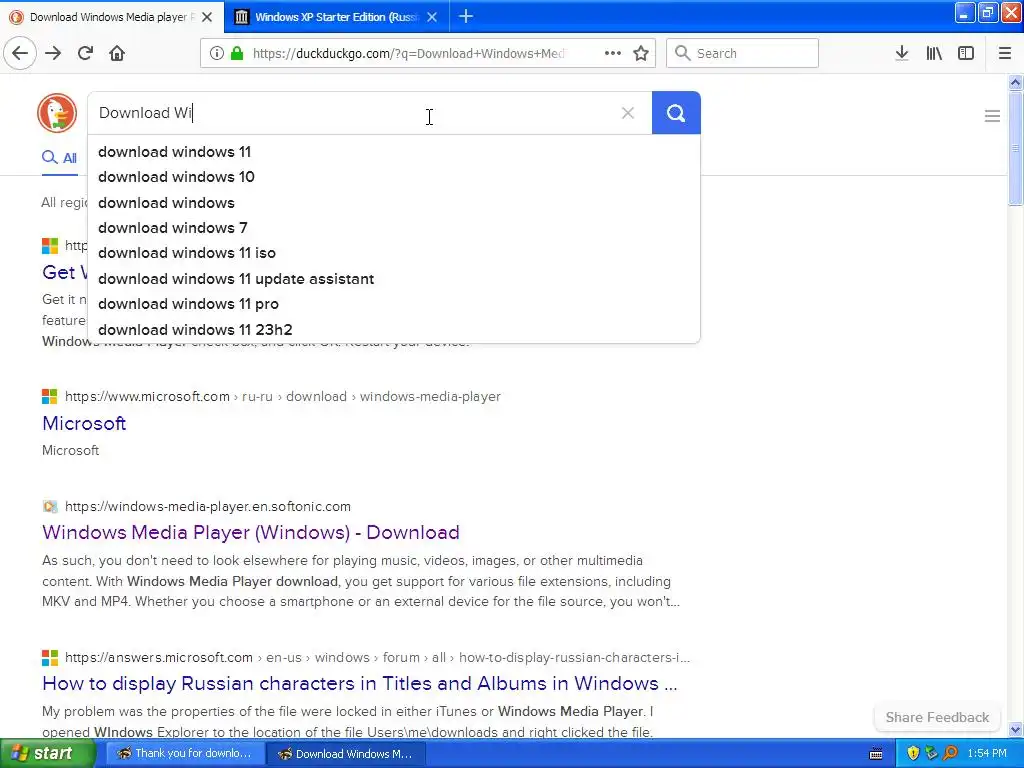Viewport: 1024px width, 768px height.
Task: Open DuckDuckGo page side menu
Action: [992, 116]
